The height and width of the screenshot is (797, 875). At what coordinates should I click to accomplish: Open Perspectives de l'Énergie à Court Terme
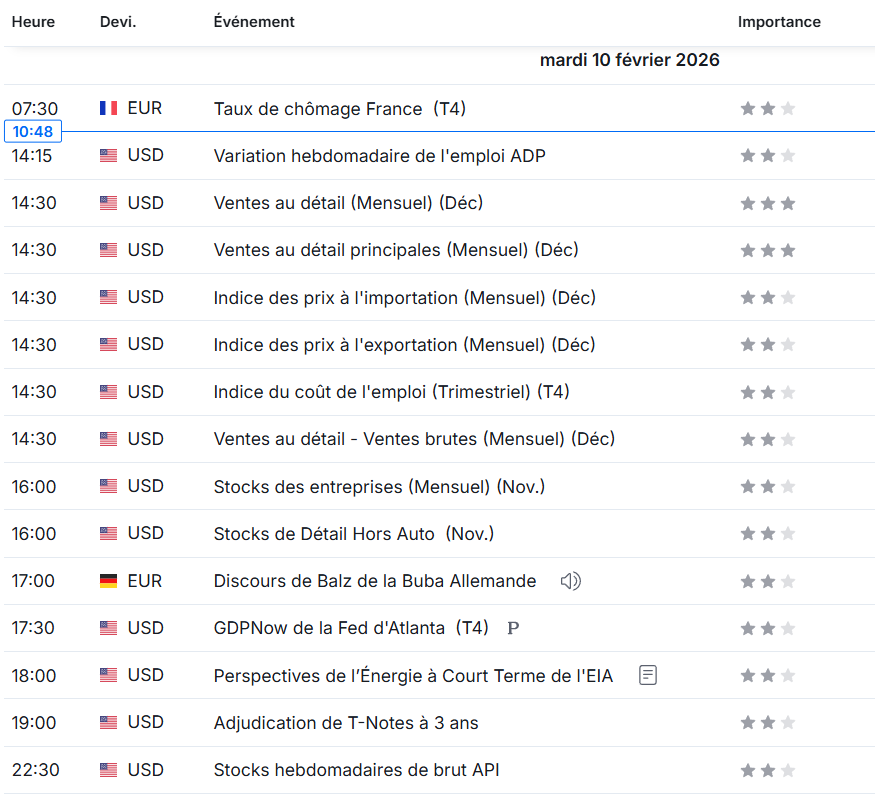[x=413, y=675]
